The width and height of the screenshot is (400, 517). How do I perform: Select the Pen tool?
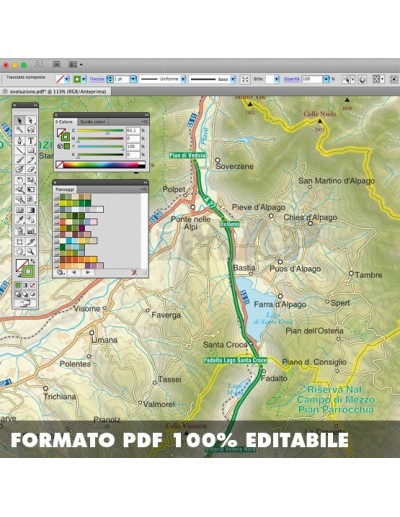click(x=20, y=140)
